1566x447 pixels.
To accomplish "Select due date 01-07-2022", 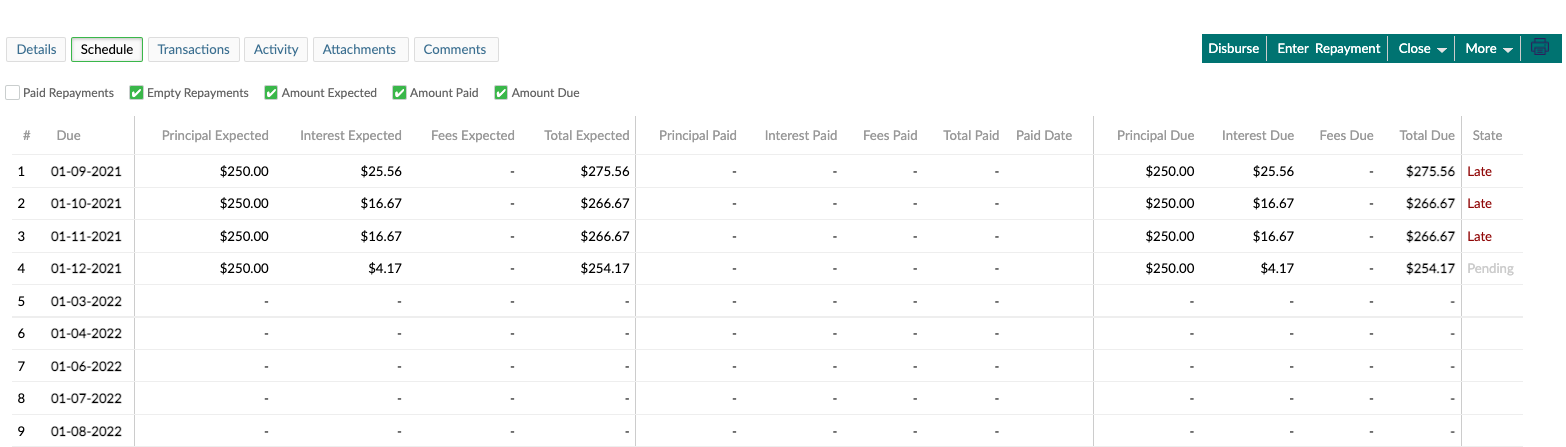I will 86,398.
